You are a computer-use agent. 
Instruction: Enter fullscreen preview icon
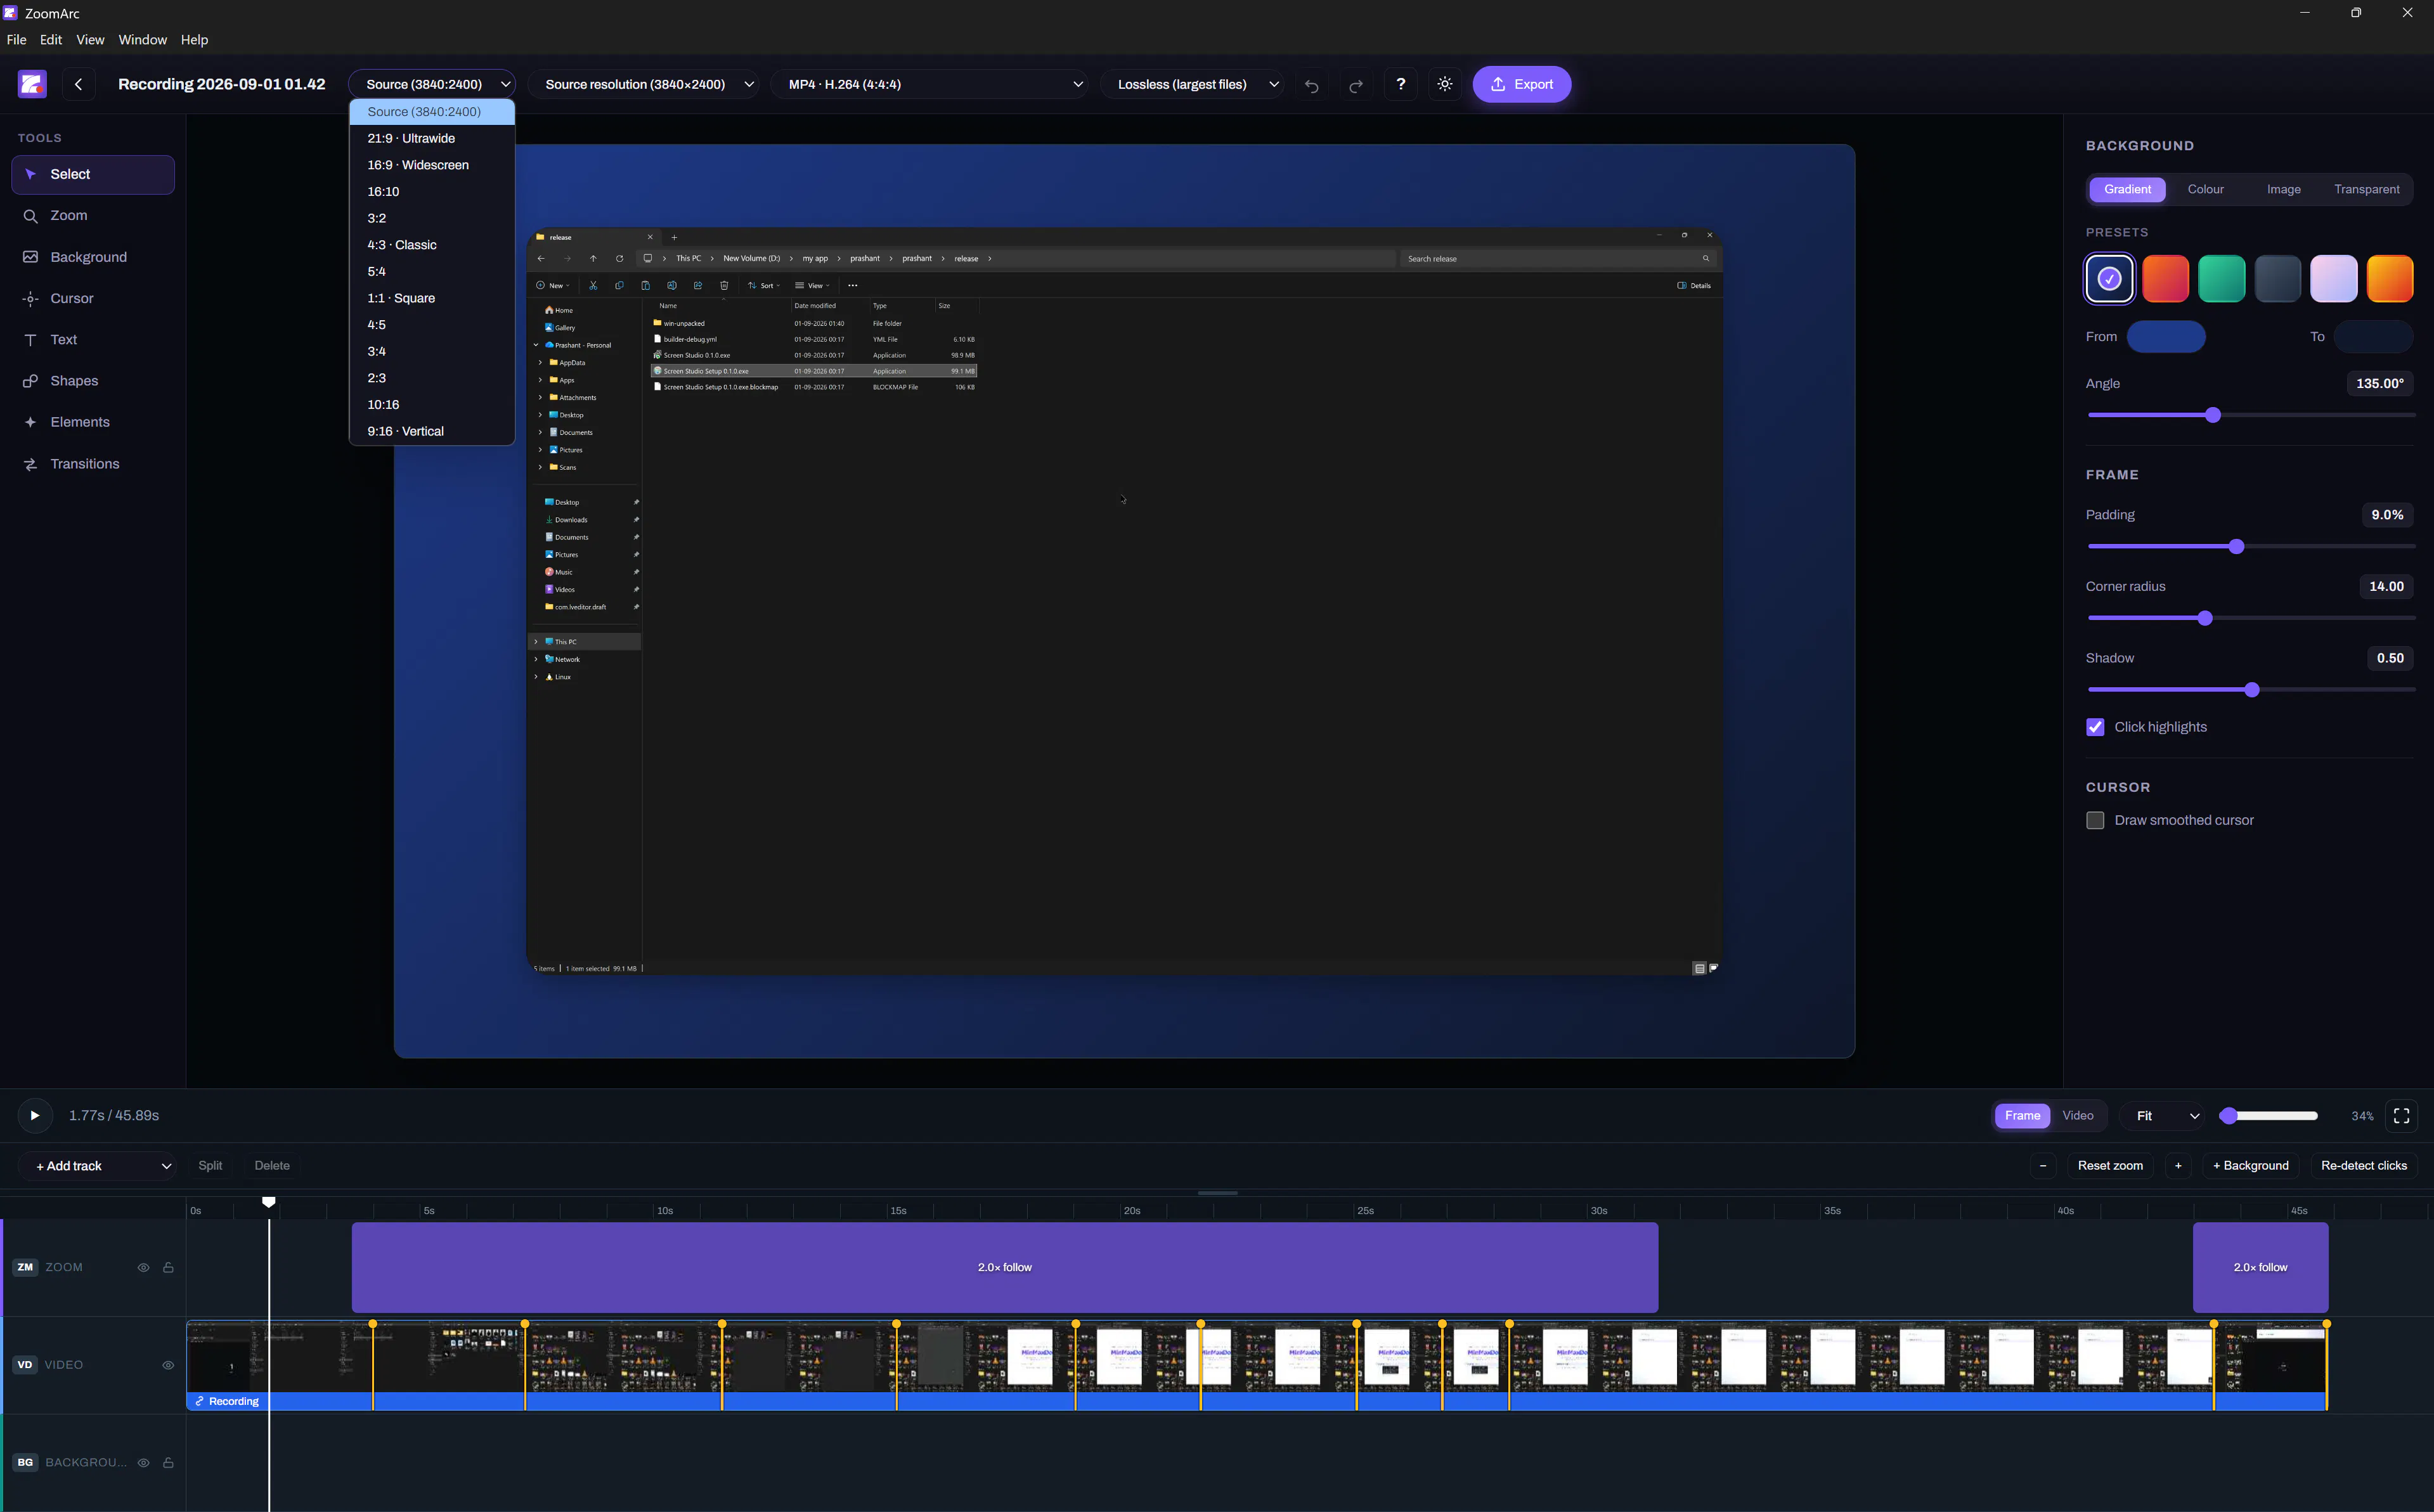click(x=2401, y=1116)
